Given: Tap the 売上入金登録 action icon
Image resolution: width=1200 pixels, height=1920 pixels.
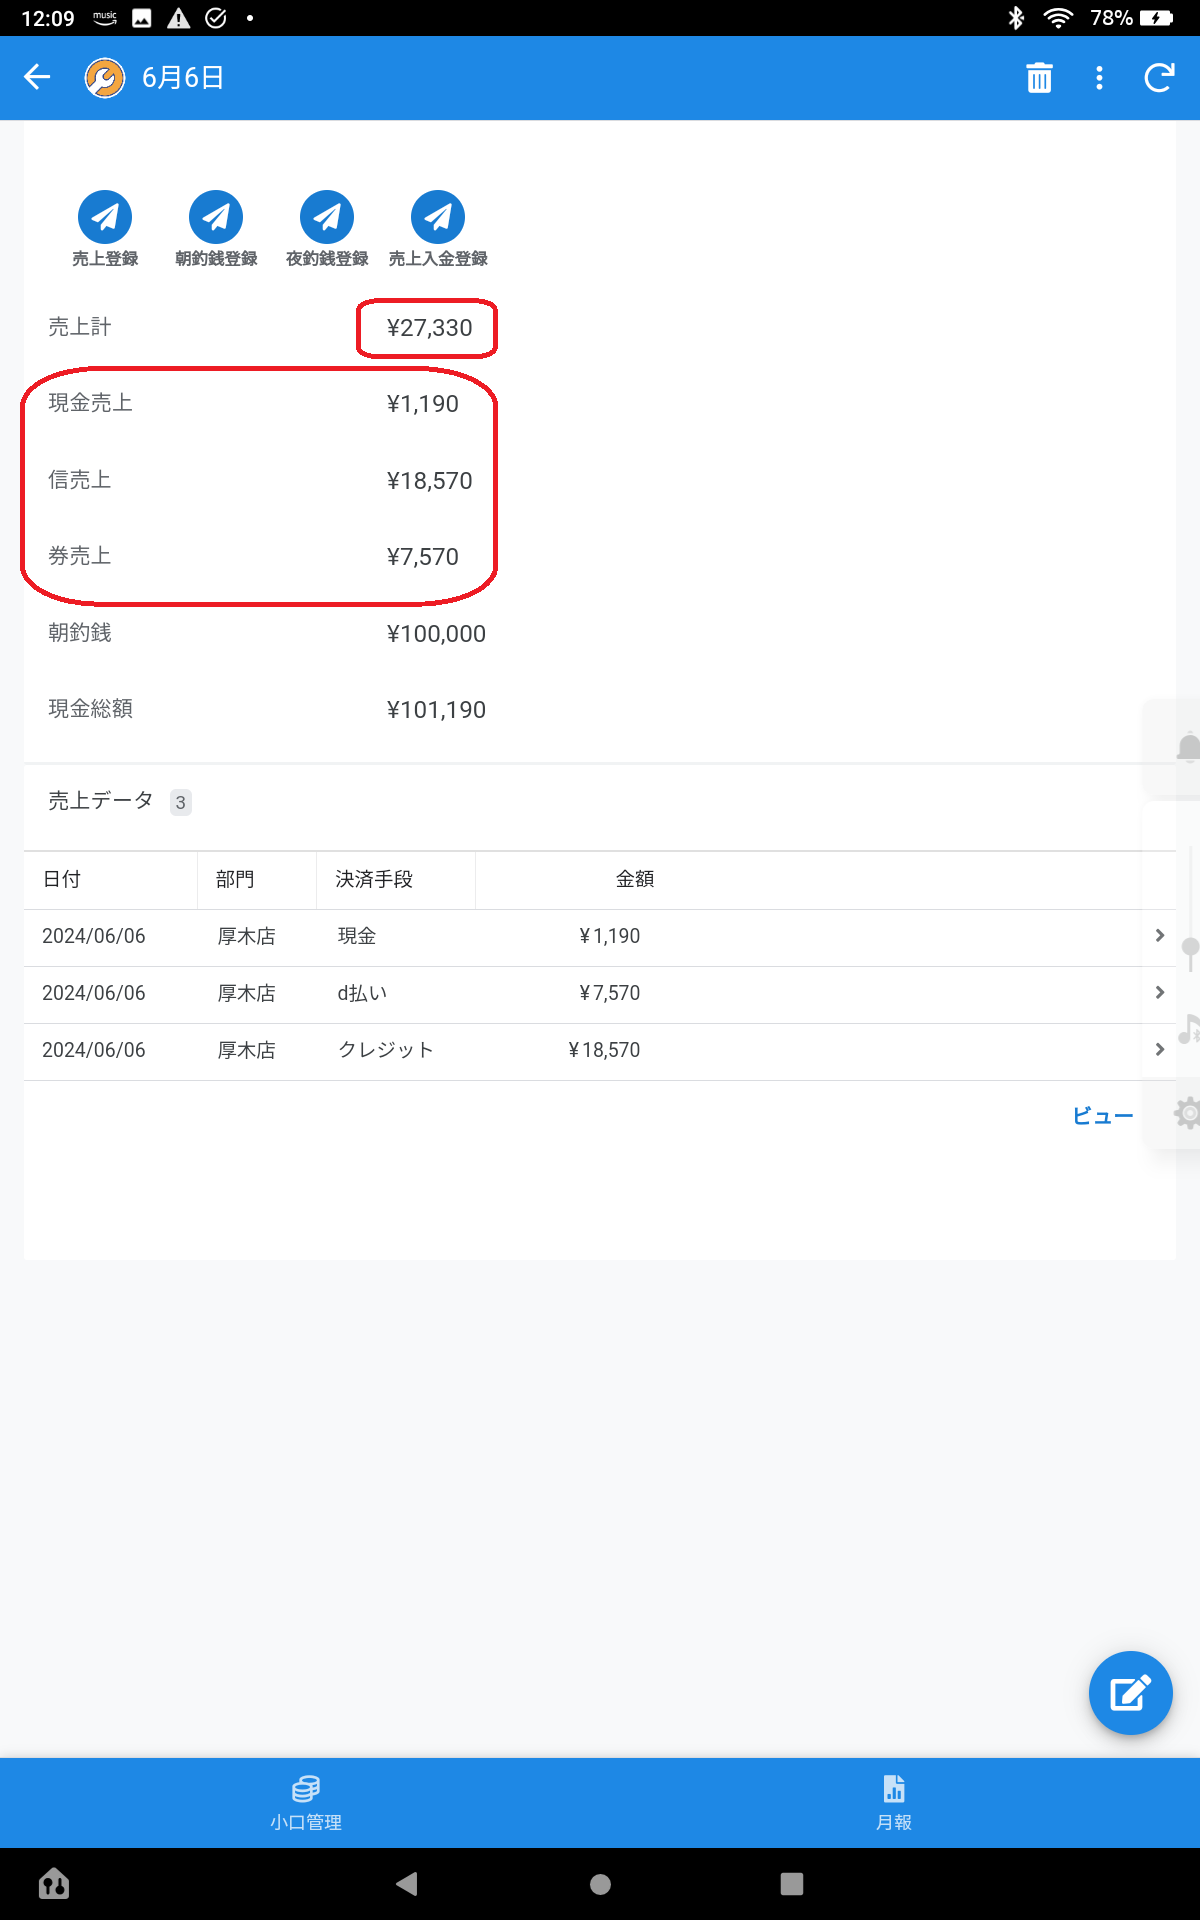Looking at the screenshot, I should pyautogui.click(x=438, y=217).
